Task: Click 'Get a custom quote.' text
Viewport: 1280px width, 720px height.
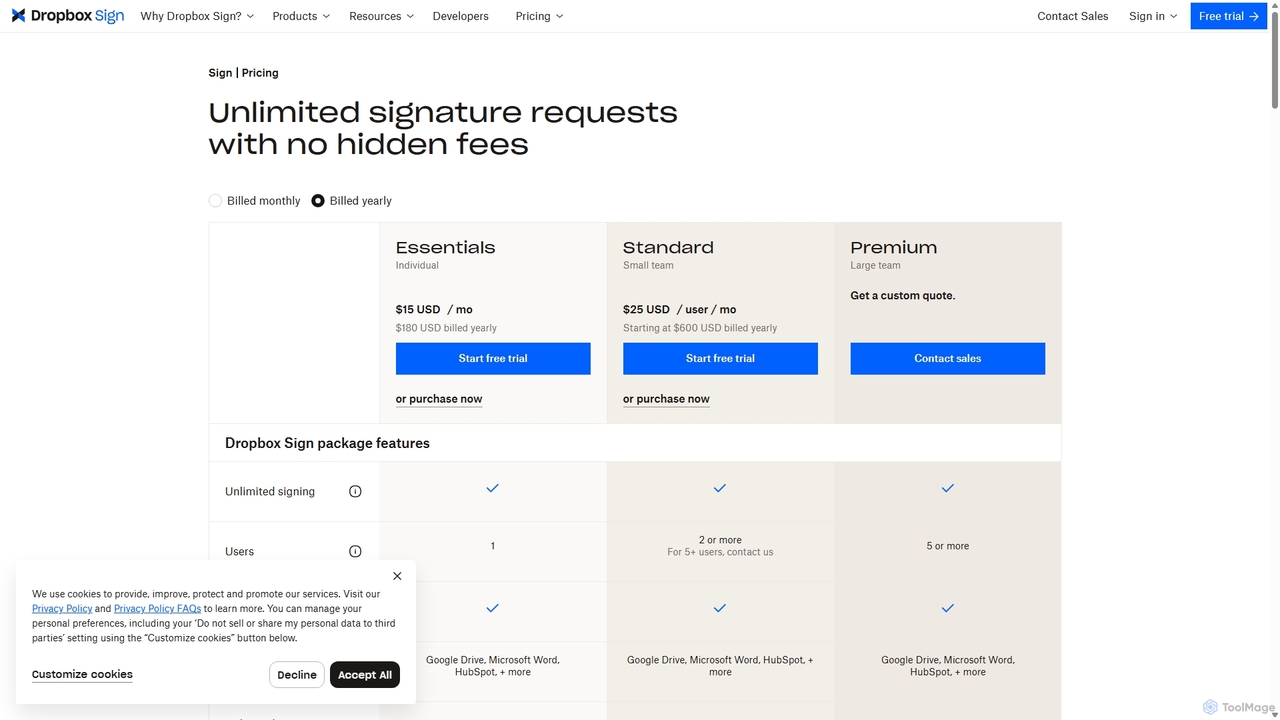Action: point(903,296)
